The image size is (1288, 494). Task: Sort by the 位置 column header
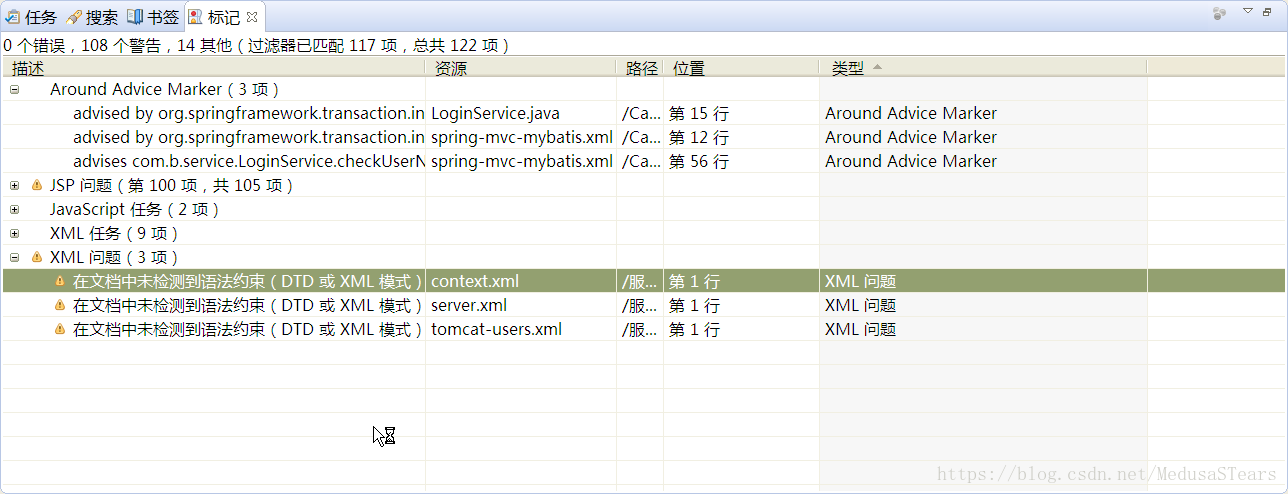(741, 68)
